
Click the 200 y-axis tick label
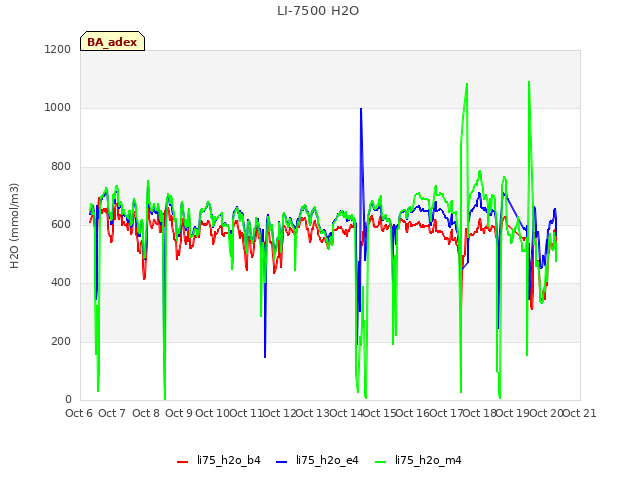(61, 342)
